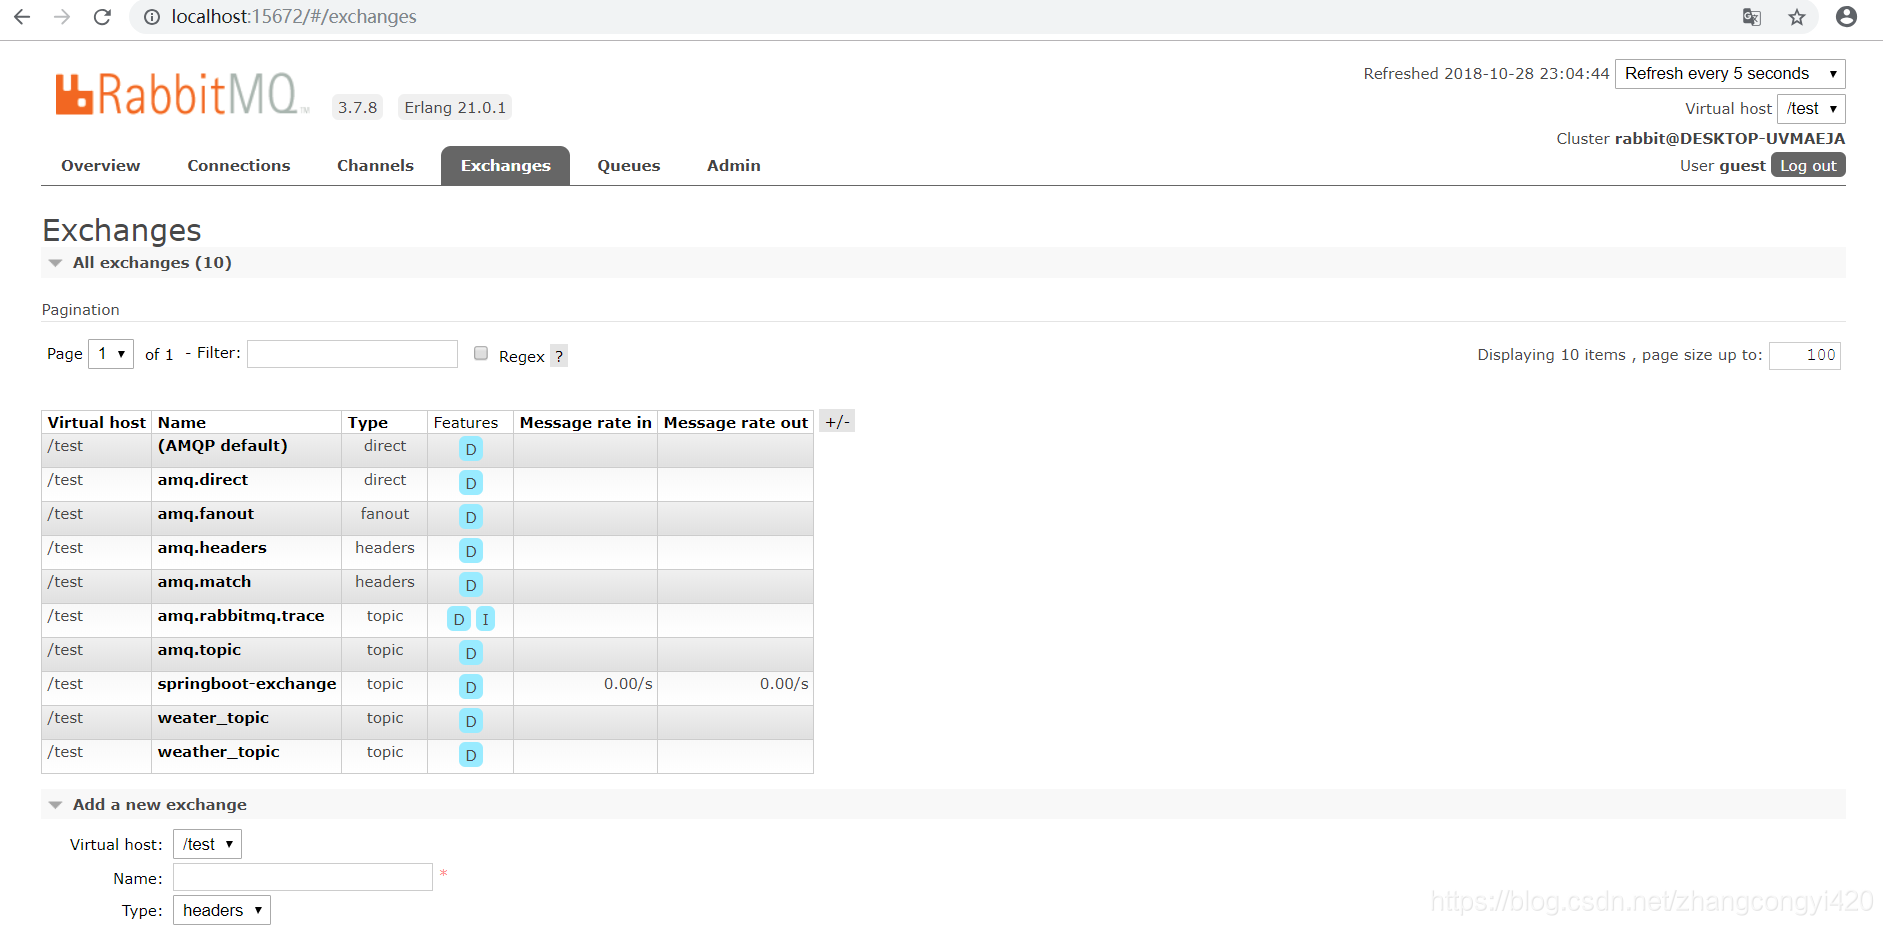The width and height of the screenshot is (1883, 925).
Task: Sort by Message rate out column header
Action: (736, 422)
